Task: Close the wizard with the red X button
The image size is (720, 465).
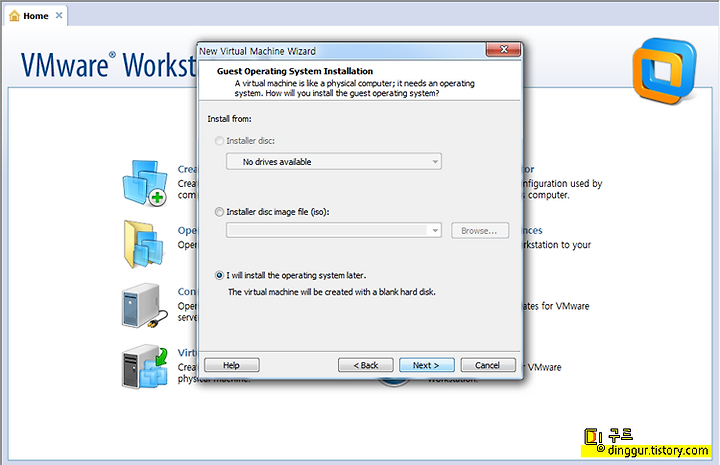Action: point(503,50)
